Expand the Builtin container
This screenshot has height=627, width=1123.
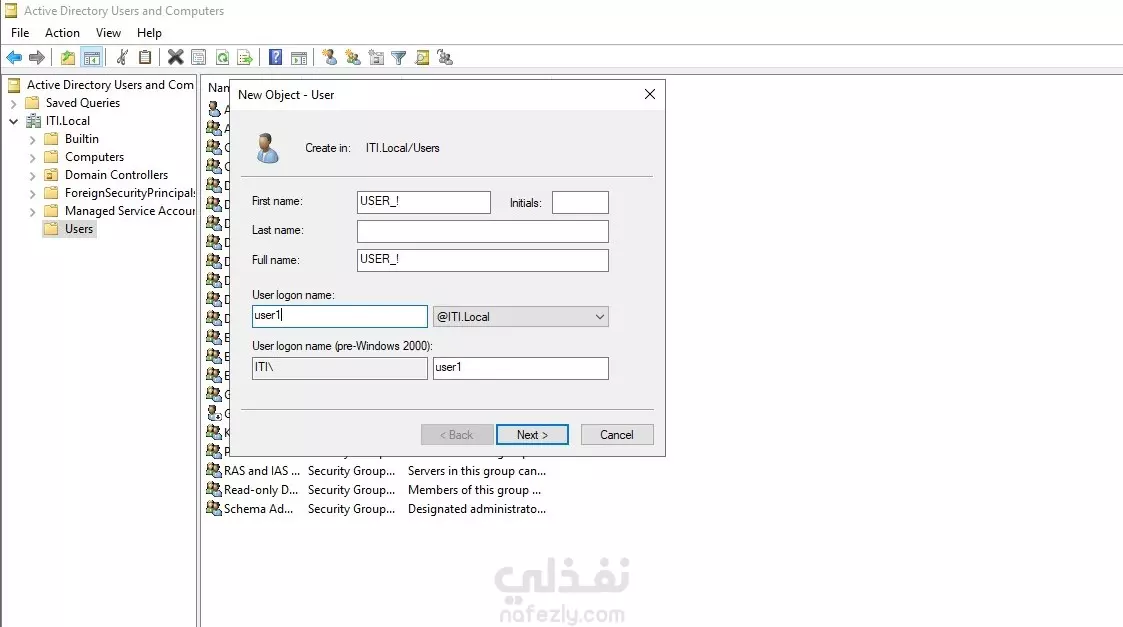pos(32,140)
